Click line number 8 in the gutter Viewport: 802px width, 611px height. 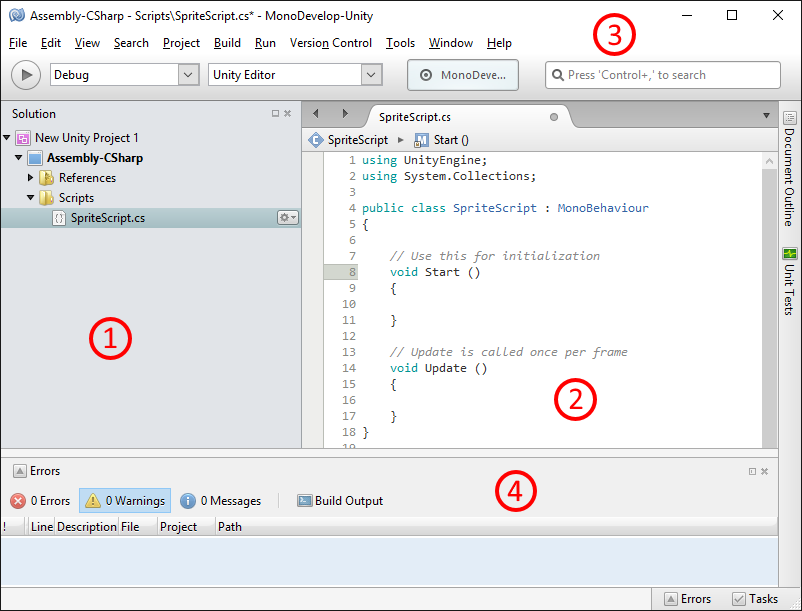coord(352,272)
